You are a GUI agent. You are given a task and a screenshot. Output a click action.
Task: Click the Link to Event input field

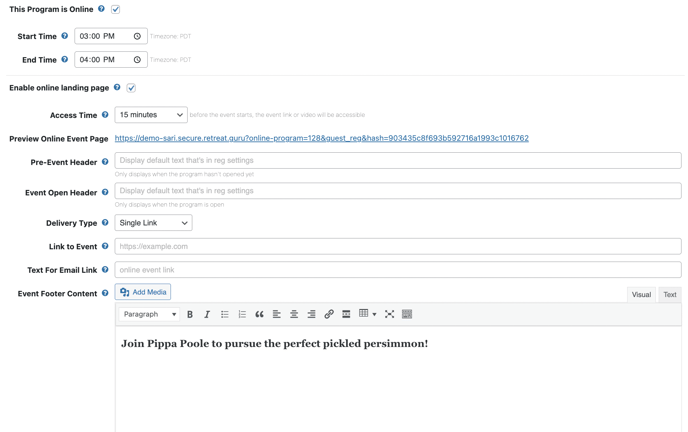click(398, 246)
